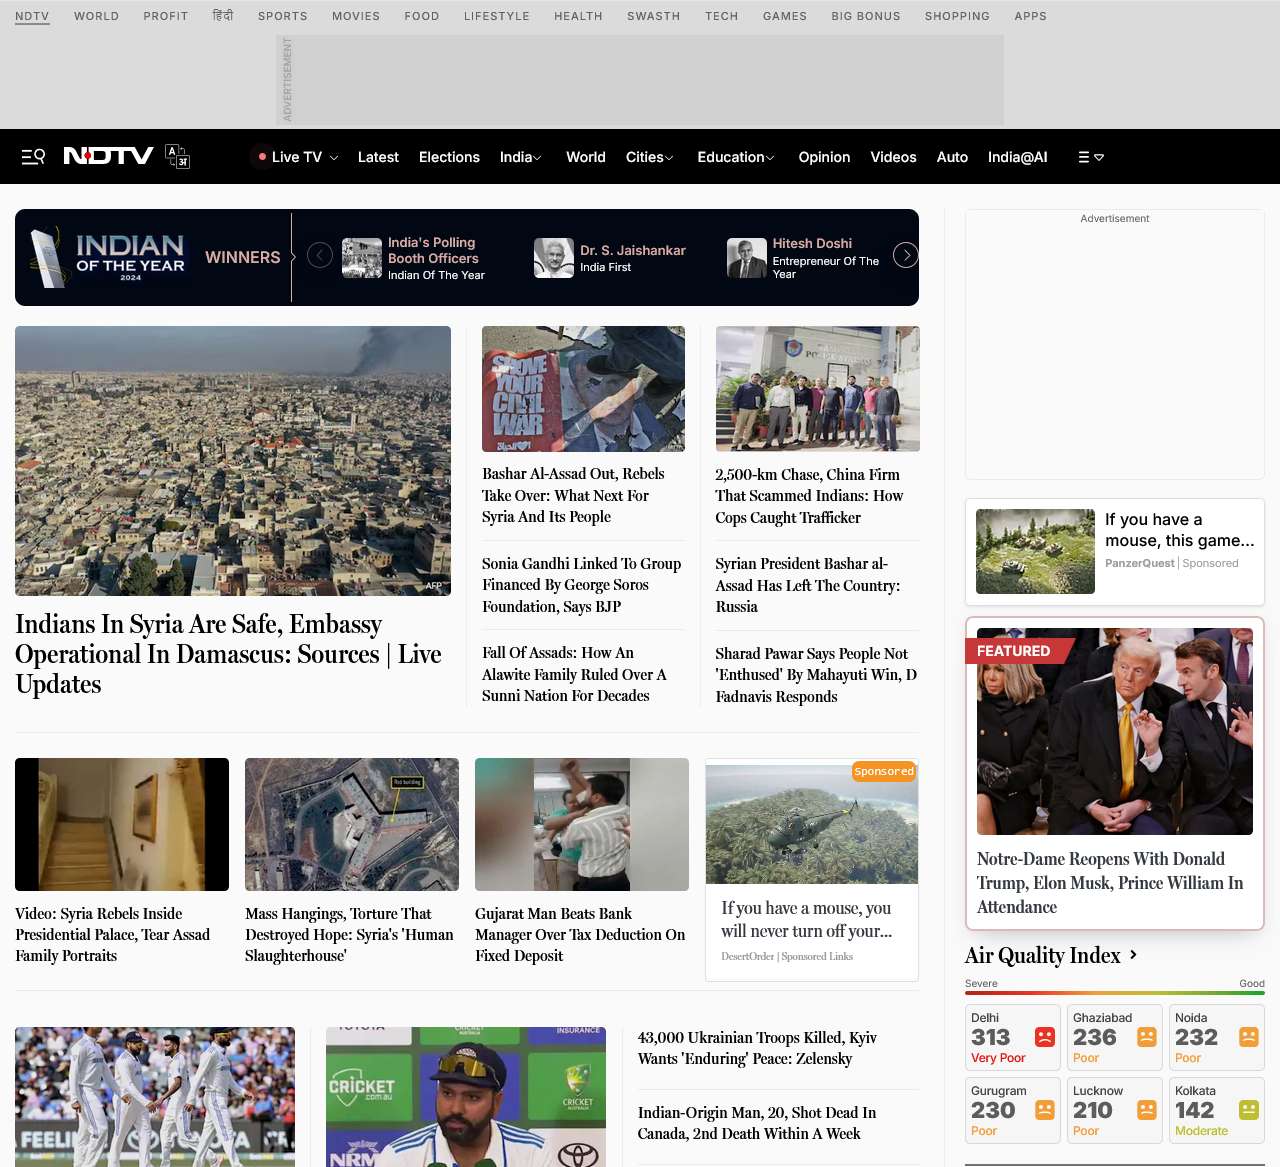Open Syrian President Has Left Country article
Viewport: 1280px width, 1167px height.
click(807, 585)
